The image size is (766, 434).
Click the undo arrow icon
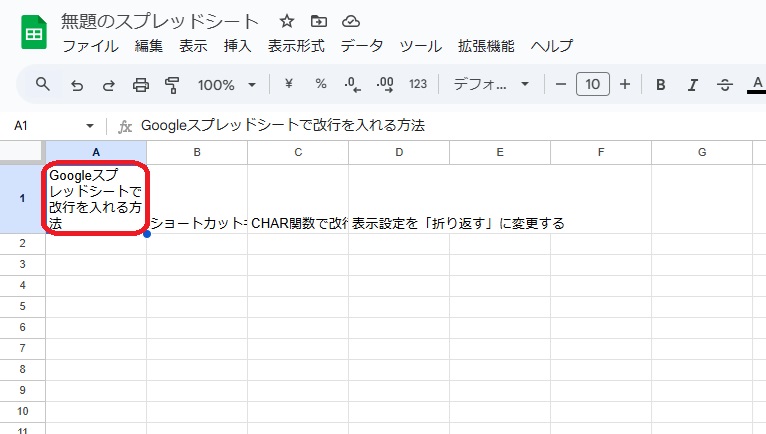77,85
